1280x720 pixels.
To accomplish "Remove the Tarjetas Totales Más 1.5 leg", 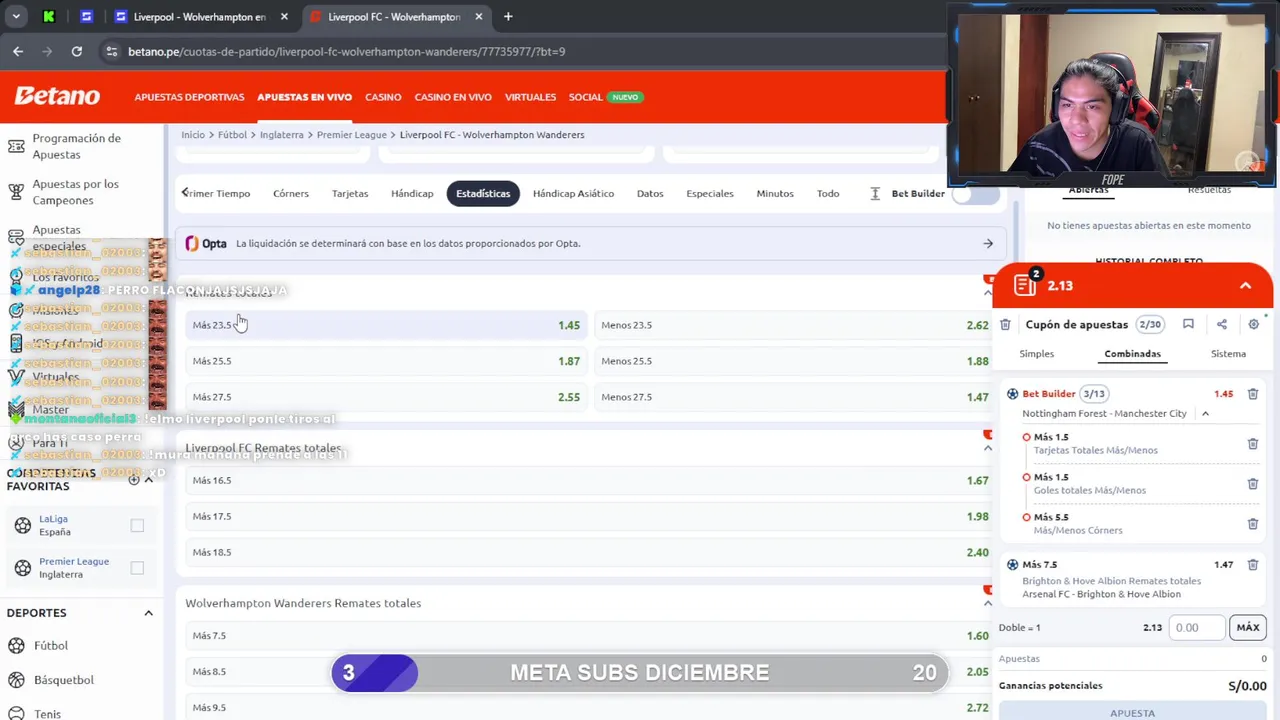I will click(x=1252, y=443).
